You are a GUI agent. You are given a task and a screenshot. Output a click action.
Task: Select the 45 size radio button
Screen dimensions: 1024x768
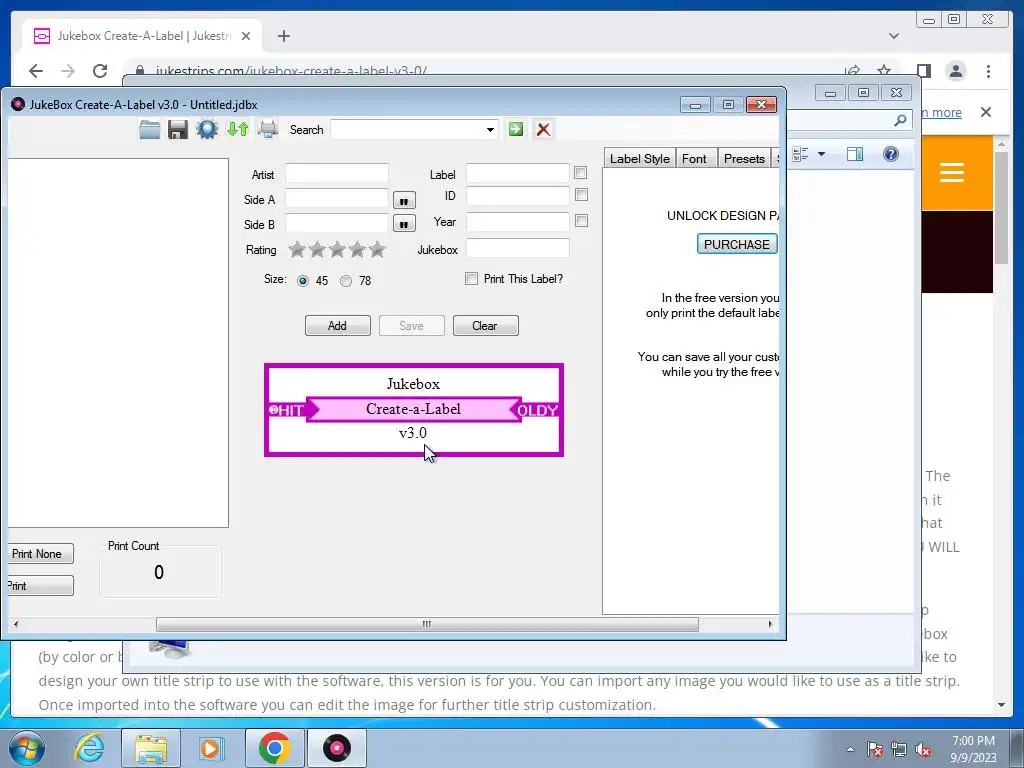pos(302,281)
